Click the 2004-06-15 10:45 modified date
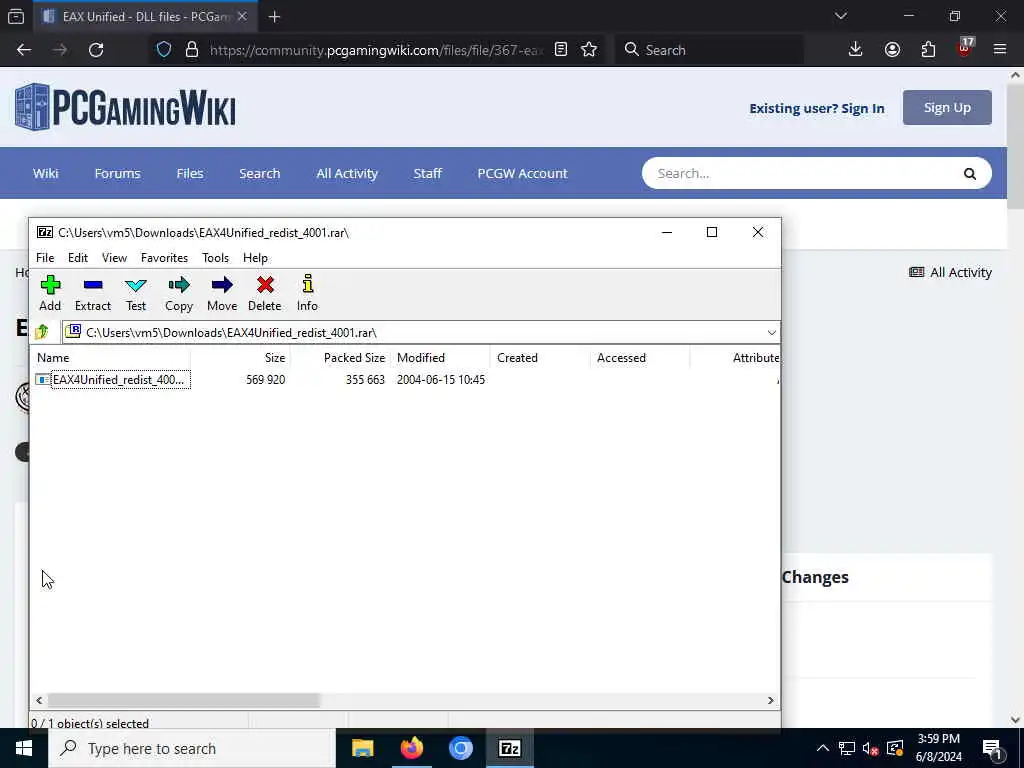Image resolution: width=1024 pixels, height=768 pixels. point(441,380)
